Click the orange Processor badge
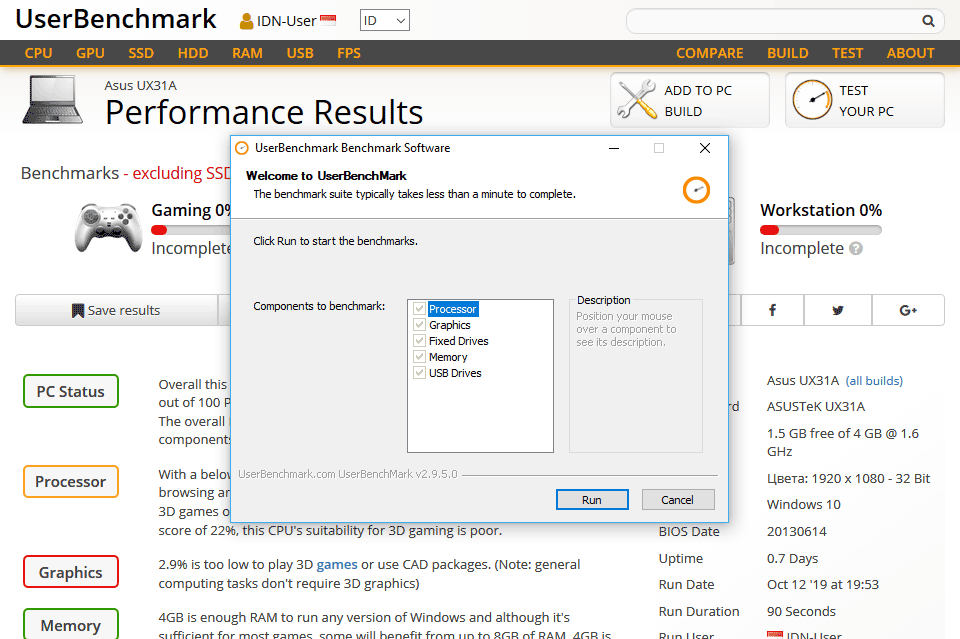 [70, 482]
